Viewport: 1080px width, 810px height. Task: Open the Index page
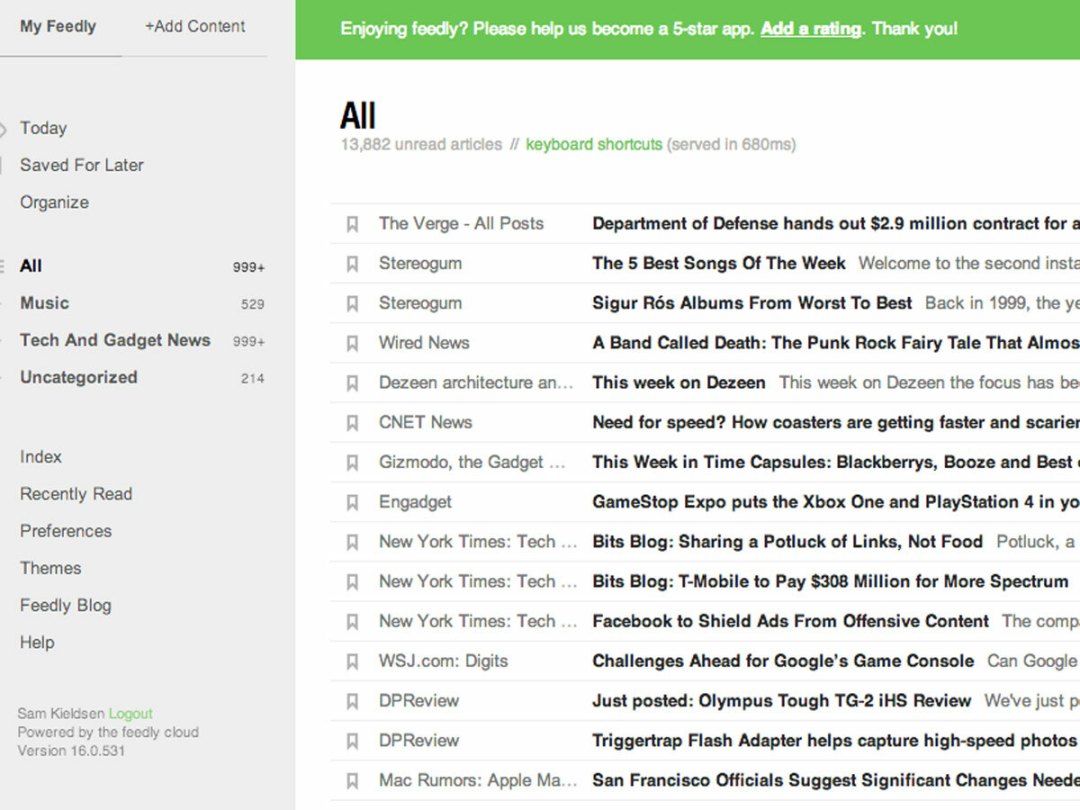(41, 457)
